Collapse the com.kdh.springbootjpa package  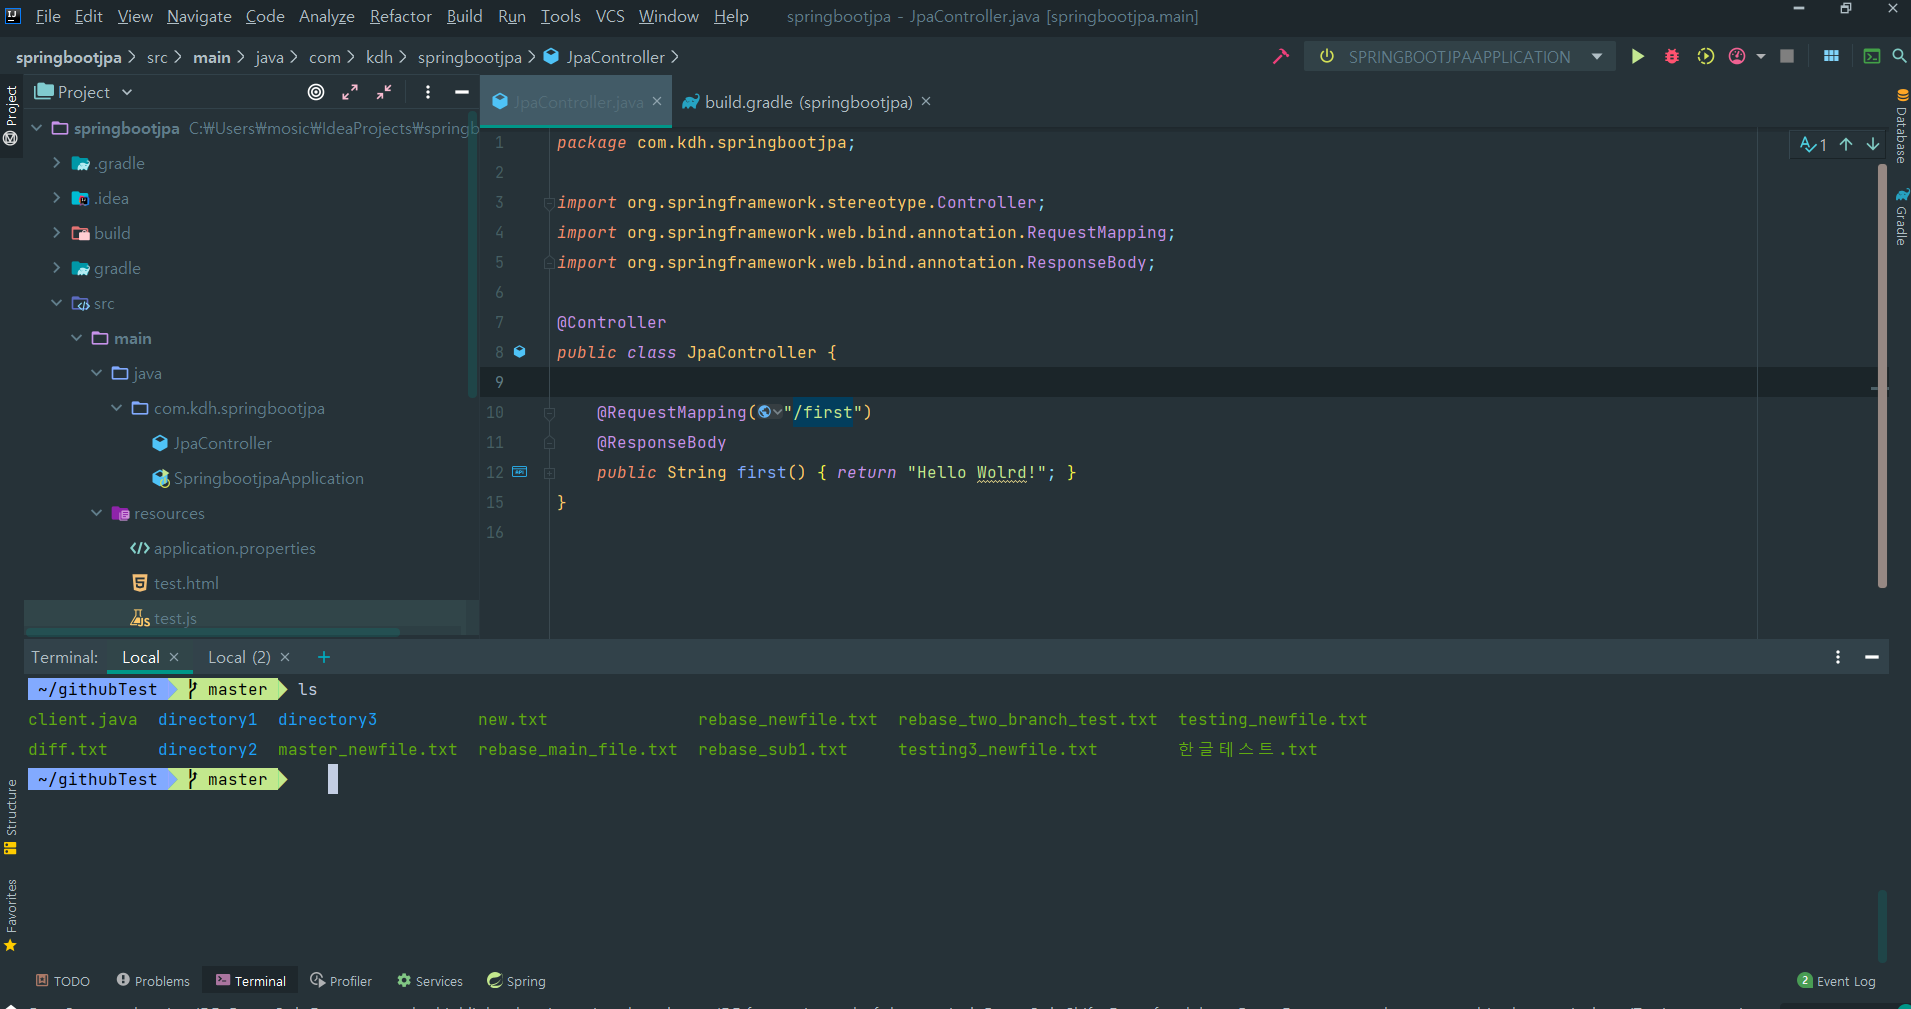click(117, 408)
